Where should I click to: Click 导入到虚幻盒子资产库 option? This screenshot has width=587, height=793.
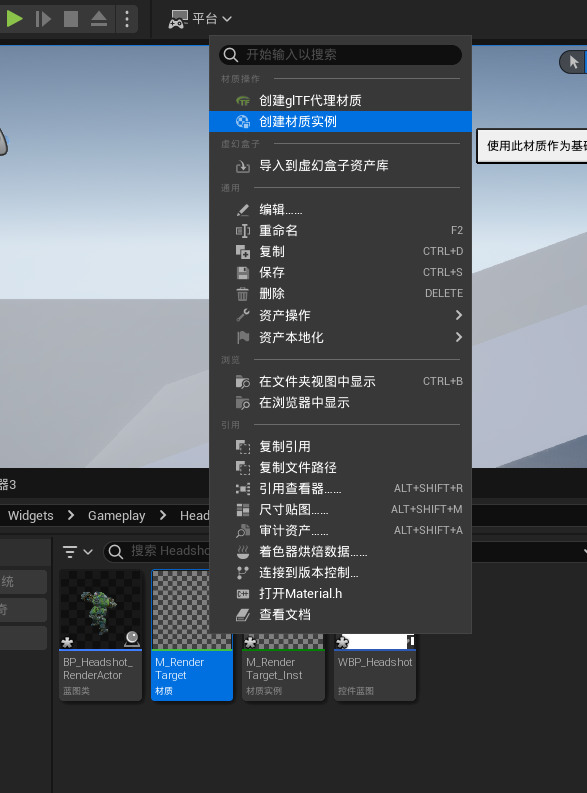pyautogui.click(x=340, y=165)
